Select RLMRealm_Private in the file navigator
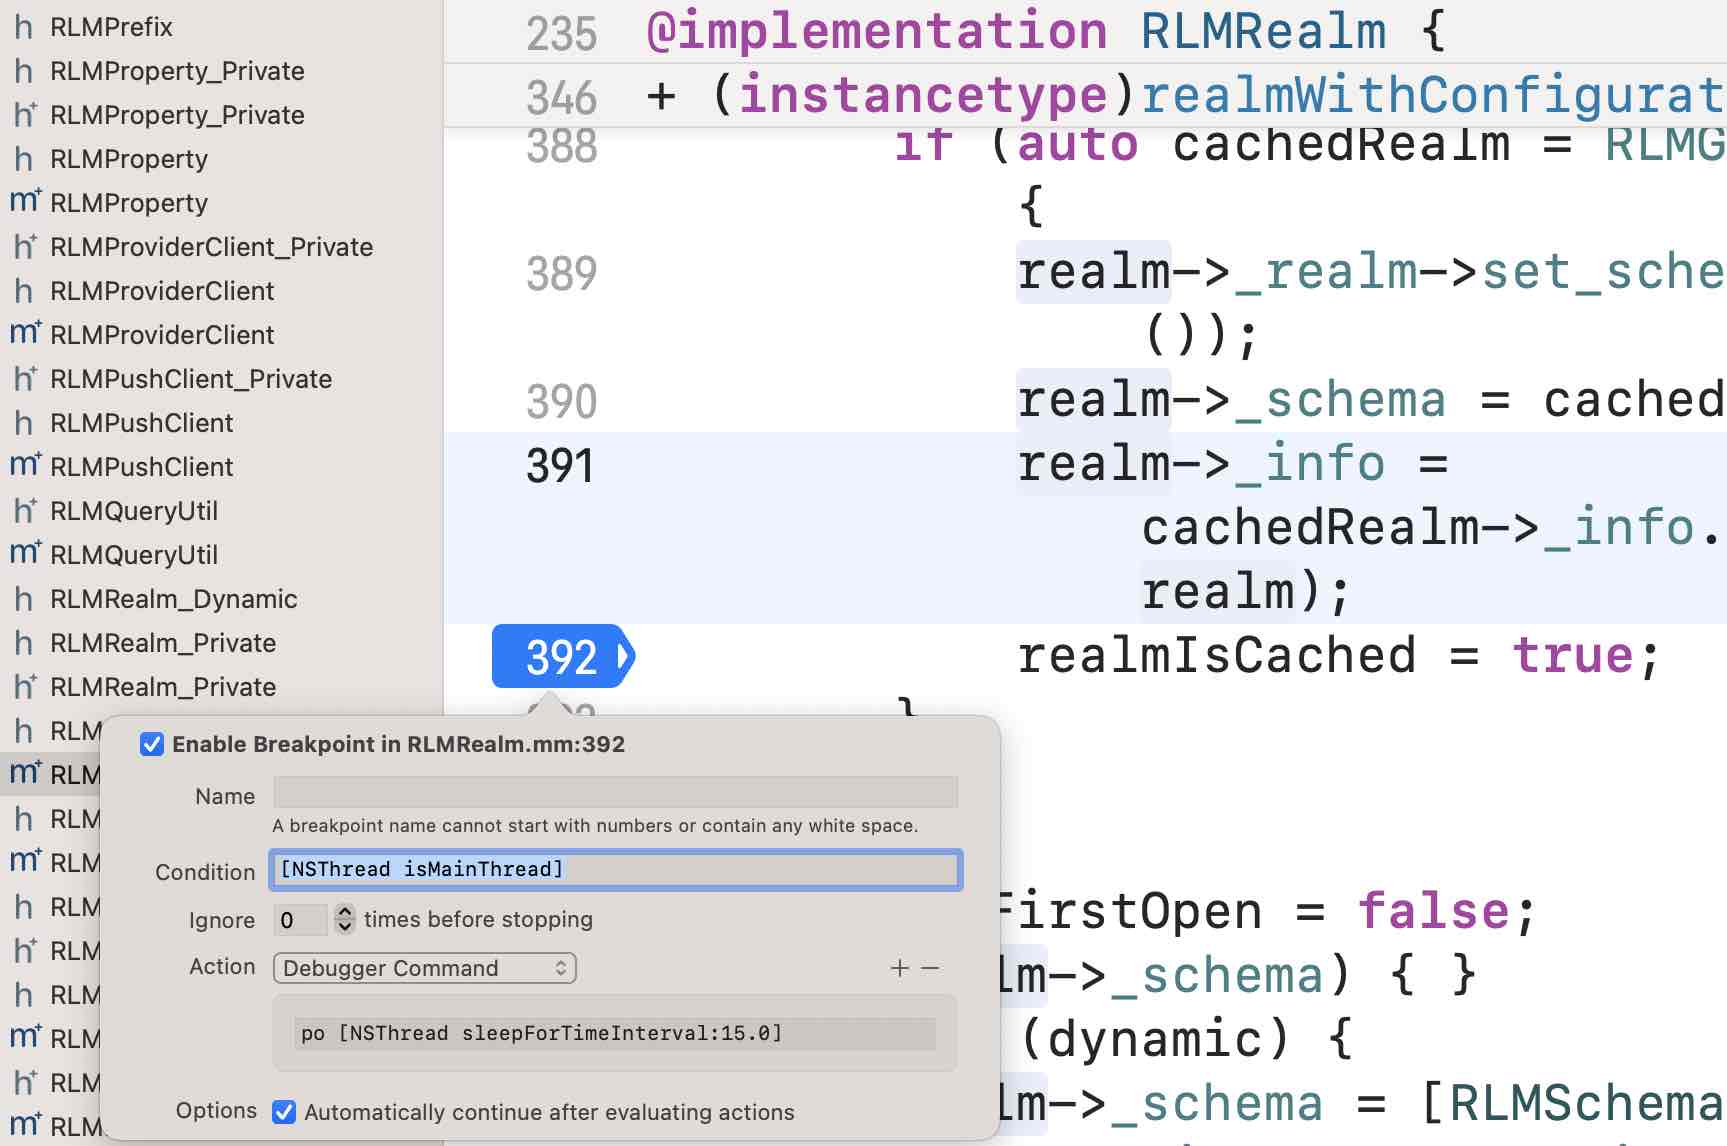 (165, 643)
